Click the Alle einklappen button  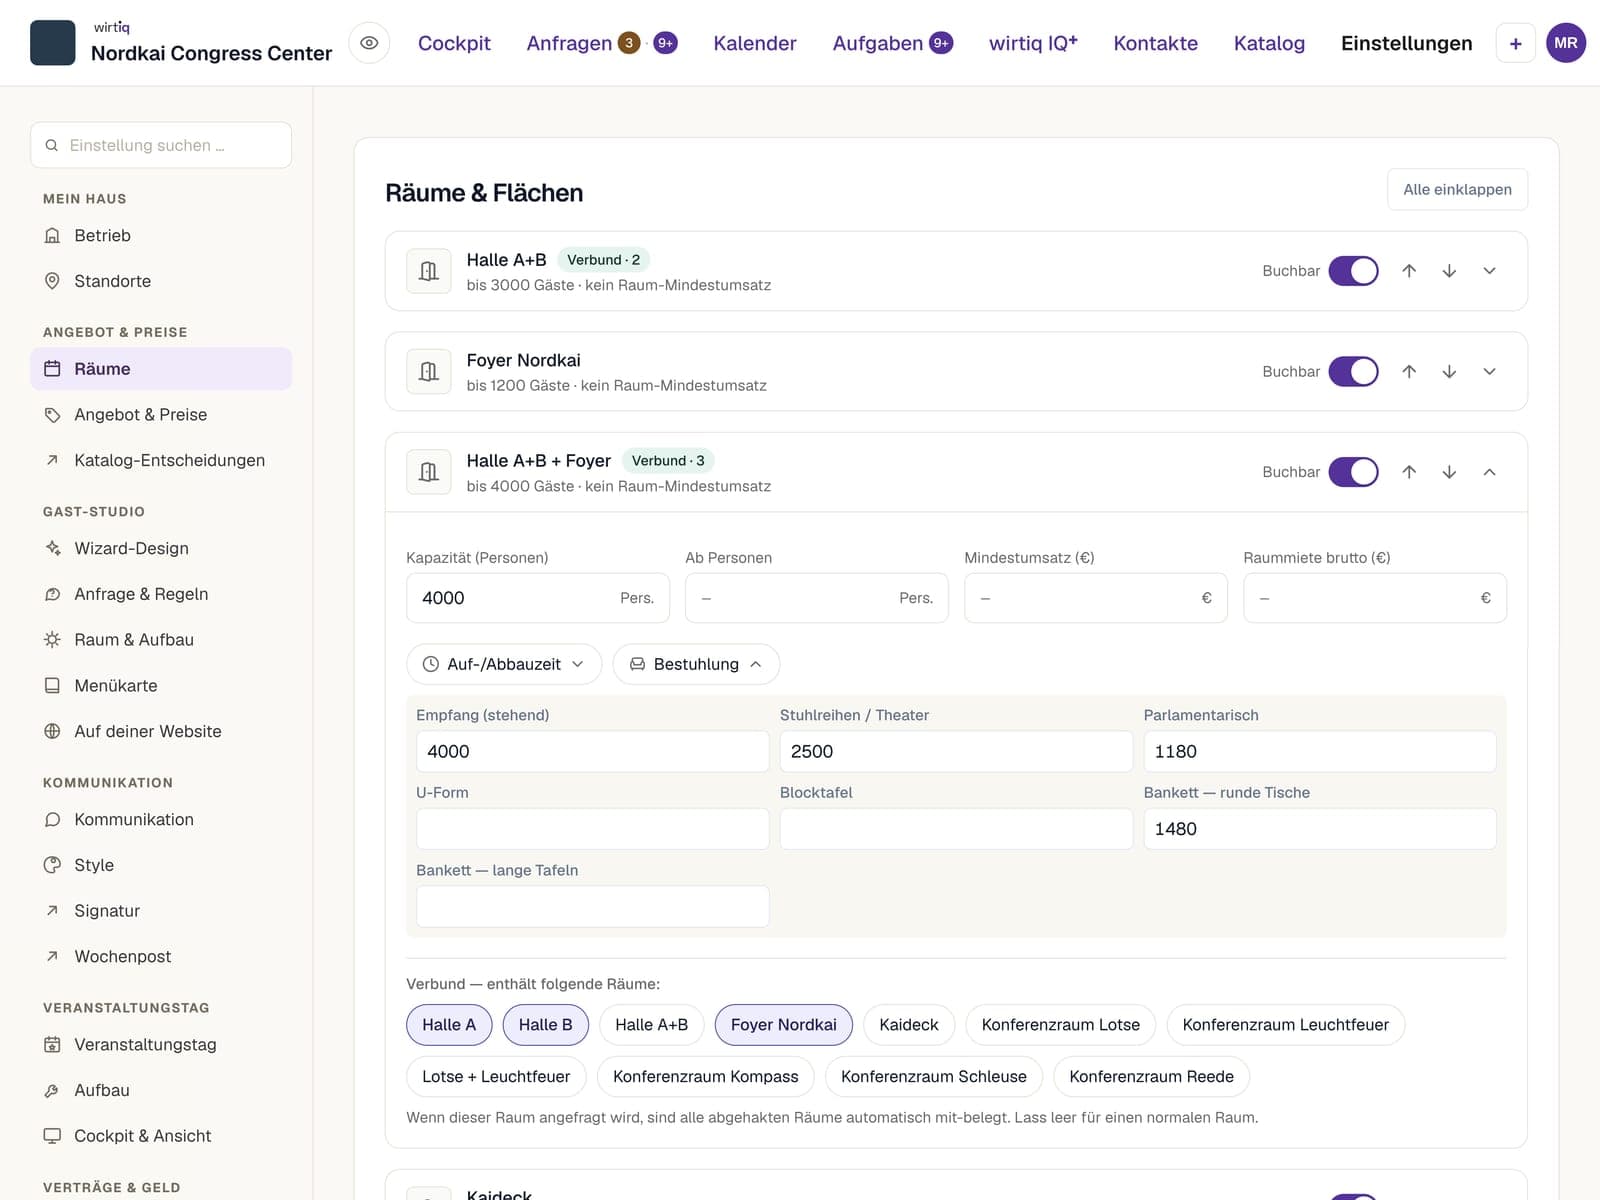[x=1457, y=189]
